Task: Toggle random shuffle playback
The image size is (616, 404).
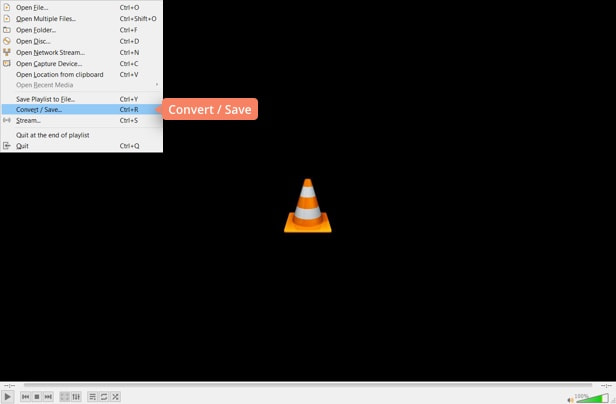Action: point(116,397)
